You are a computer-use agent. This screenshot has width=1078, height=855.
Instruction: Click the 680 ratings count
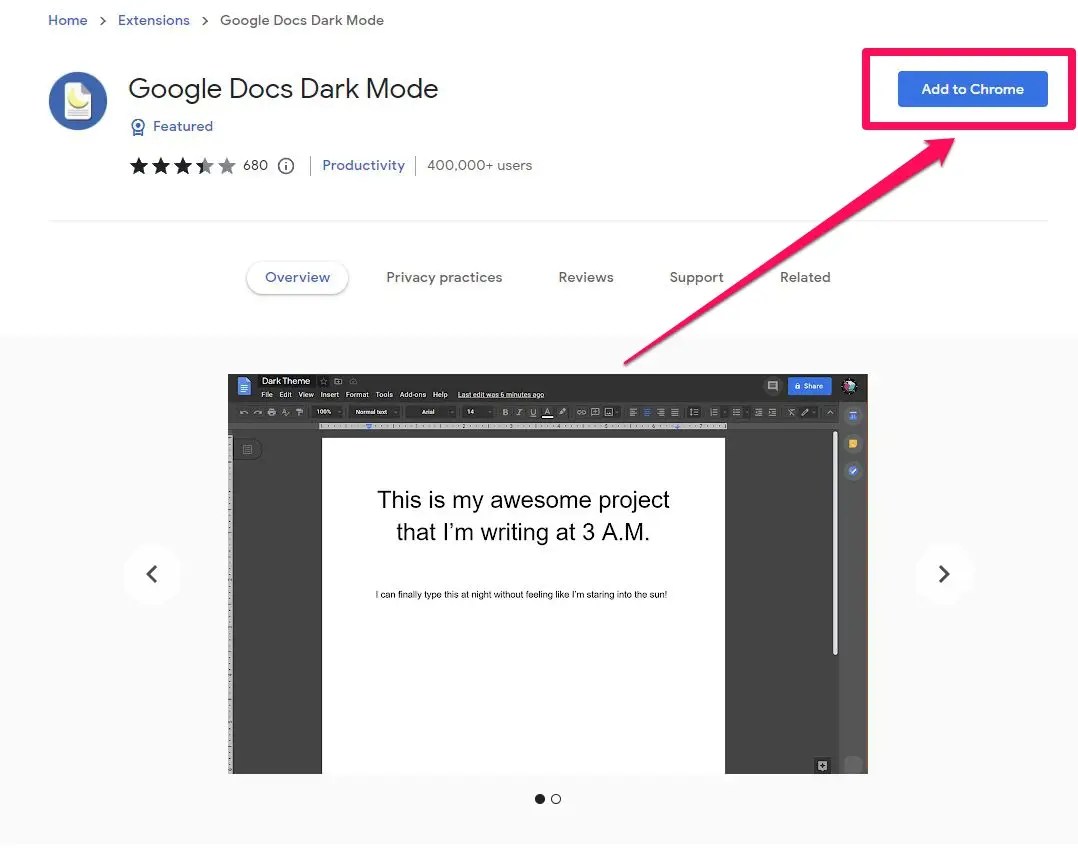tap(255, 166)
